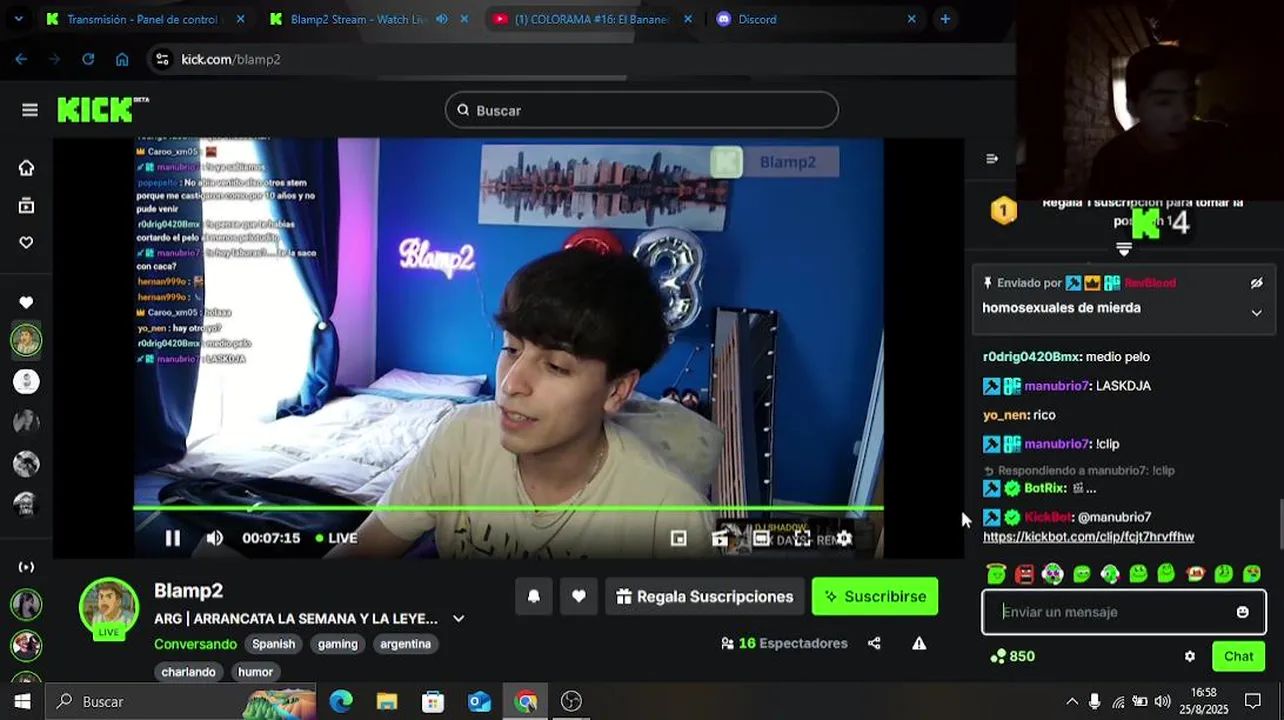Open OBS Studio from taskbar
Viewport: 1284px width, 720px height.
tap(571, 701)
